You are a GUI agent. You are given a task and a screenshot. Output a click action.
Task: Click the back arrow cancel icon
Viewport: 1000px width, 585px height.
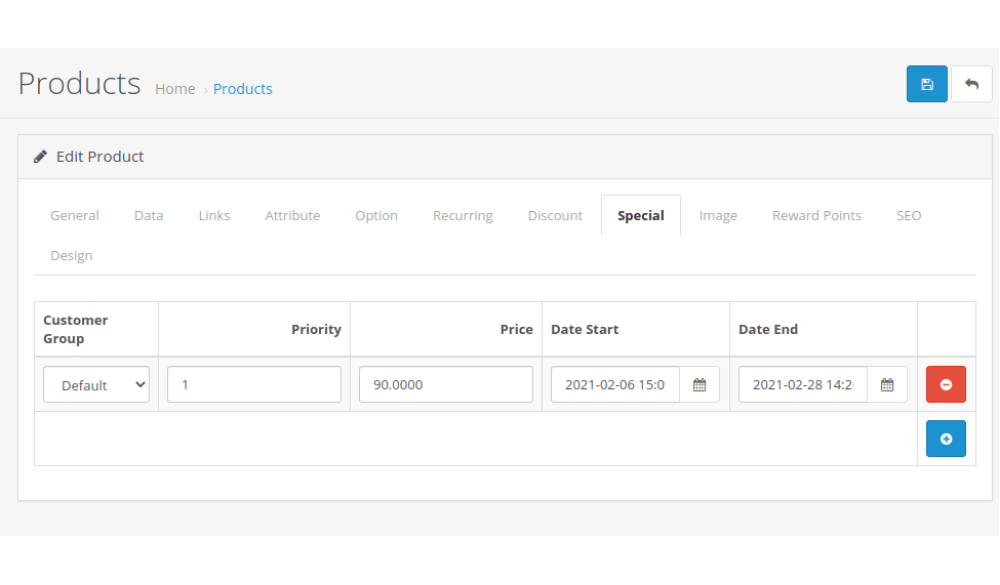(x=971, y=85)
